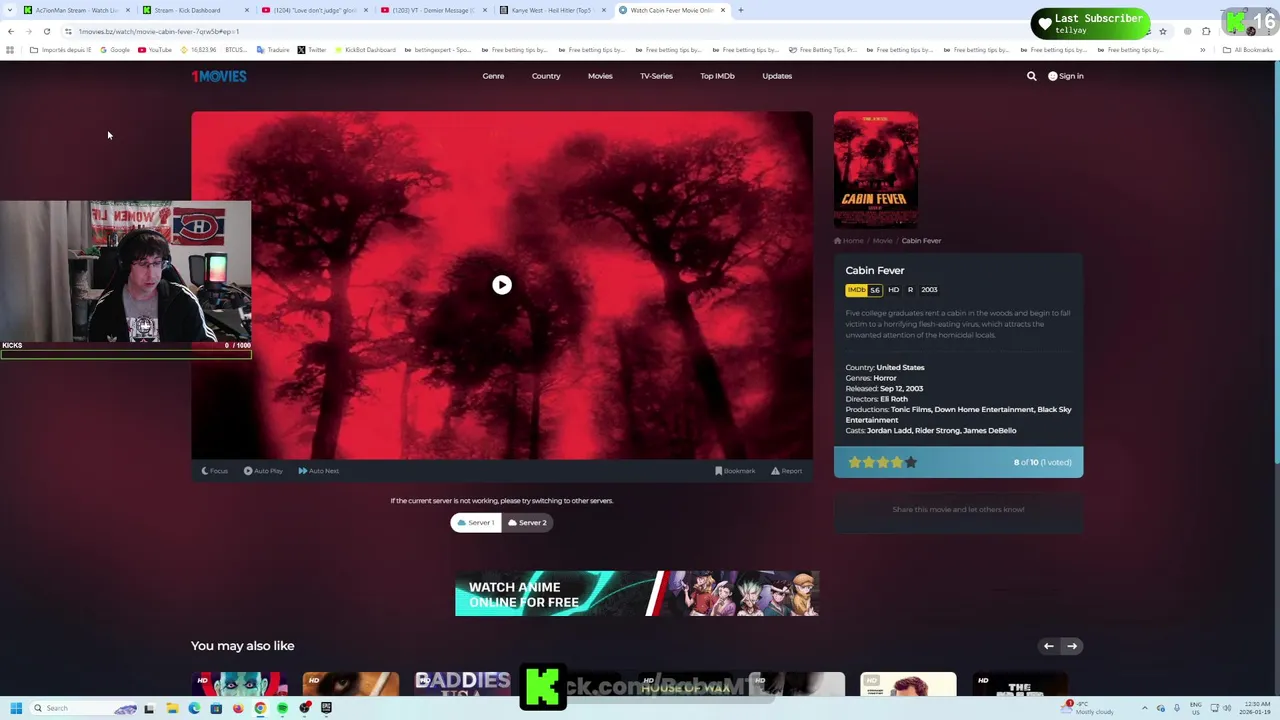The image size is (1280, 720).
Task: Open the Cabin Fever poster thumbnail
Action: (876, 170)
